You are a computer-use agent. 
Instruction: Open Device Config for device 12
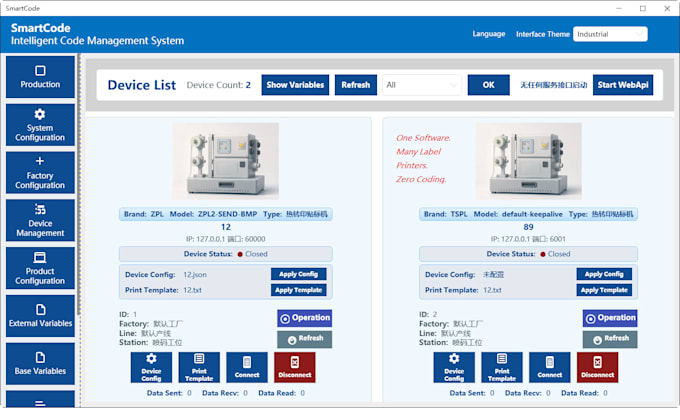[151, 367]
